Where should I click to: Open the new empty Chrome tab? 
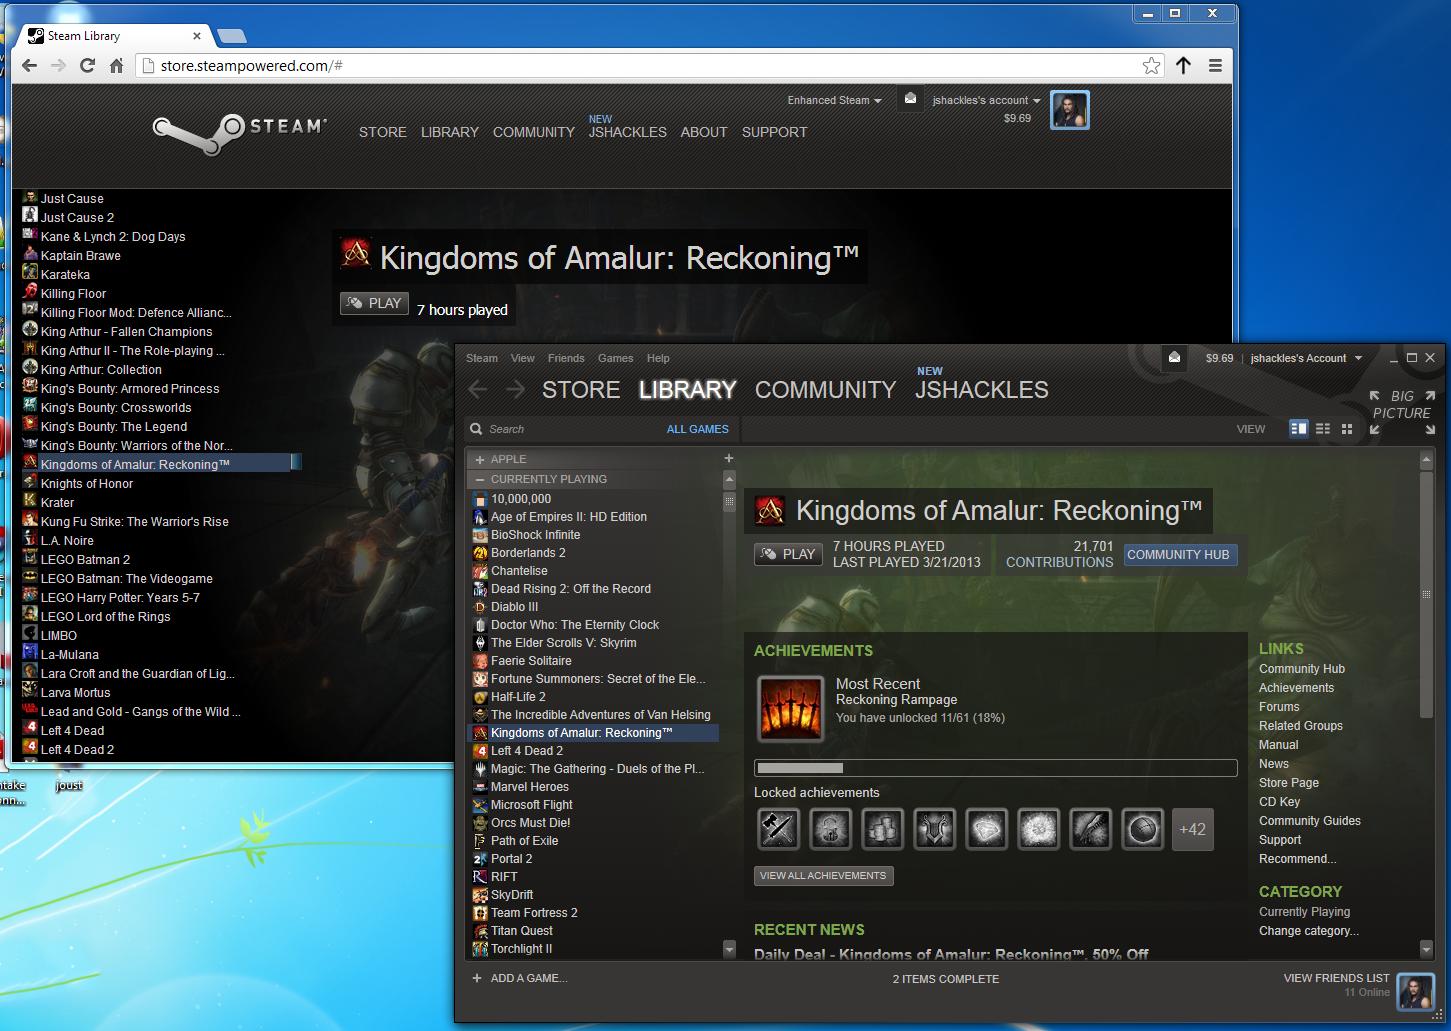coord(231,36)
